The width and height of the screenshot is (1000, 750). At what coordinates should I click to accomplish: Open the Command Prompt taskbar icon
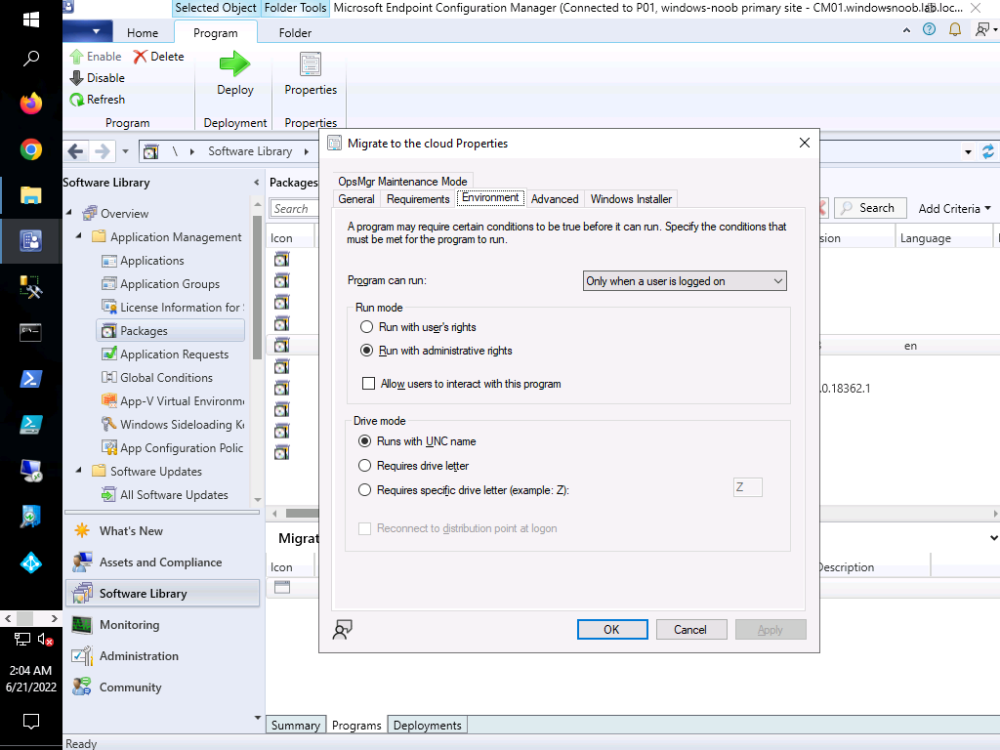31,332
